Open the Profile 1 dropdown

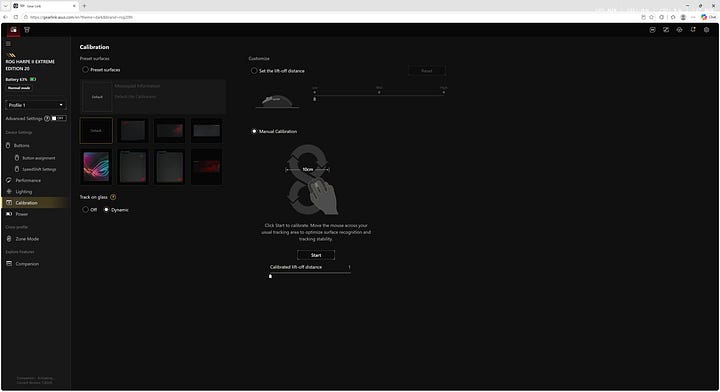coord(36,105)
